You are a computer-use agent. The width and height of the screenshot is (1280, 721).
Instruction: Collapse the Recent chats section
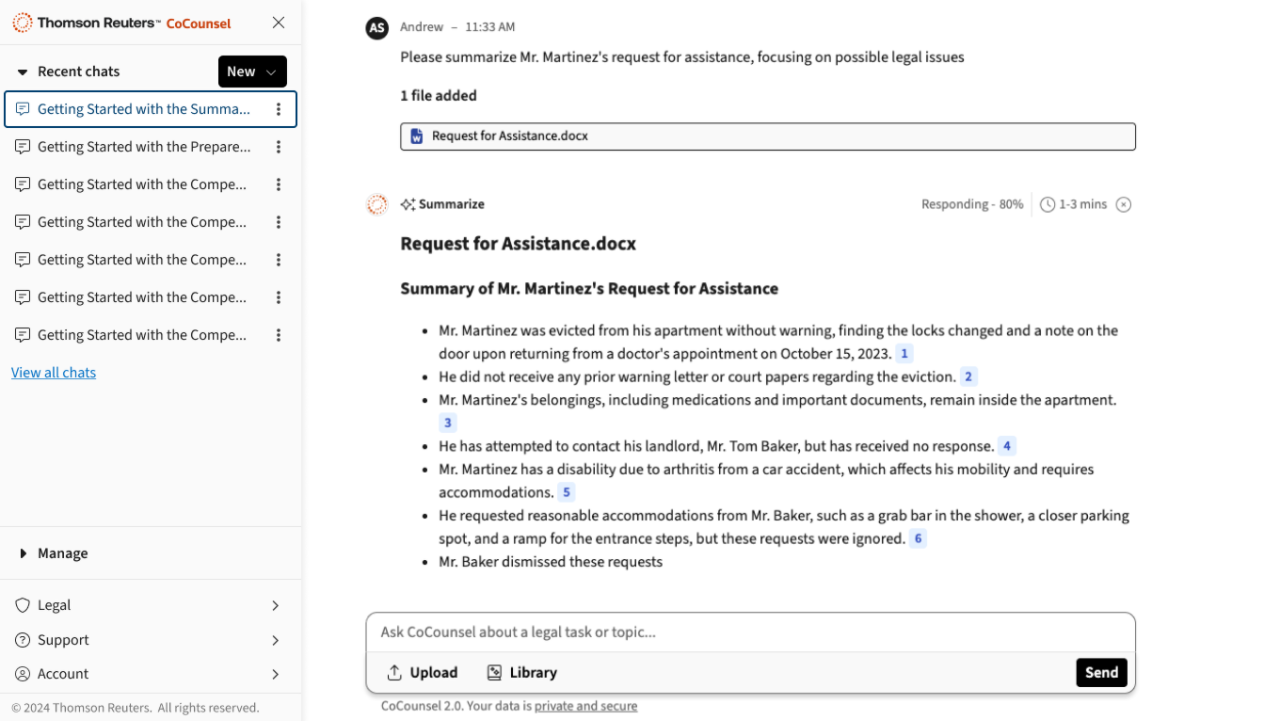[23, 72]
